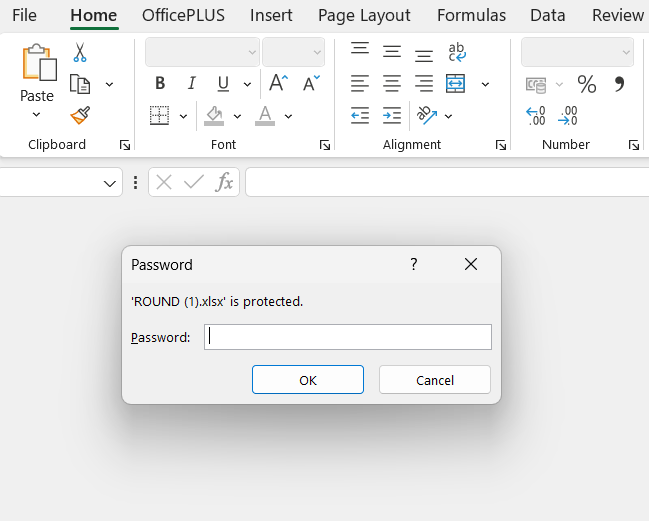Open the Insert tab
The width and height of the screenshot is (649, 521).
(x=271, y=15)
